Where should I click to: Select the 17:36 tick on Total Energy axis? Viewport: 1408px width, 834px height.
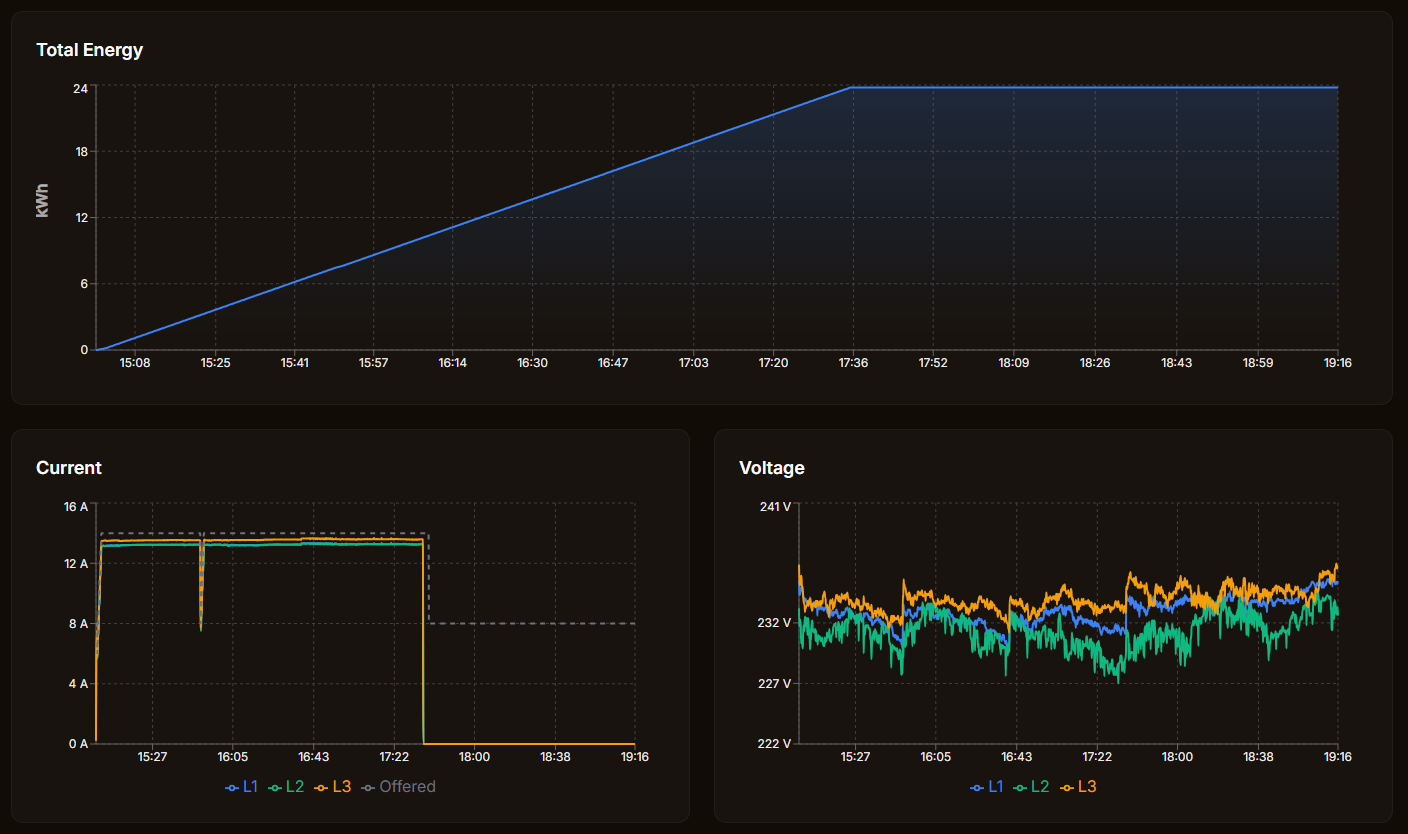(853, 363)
